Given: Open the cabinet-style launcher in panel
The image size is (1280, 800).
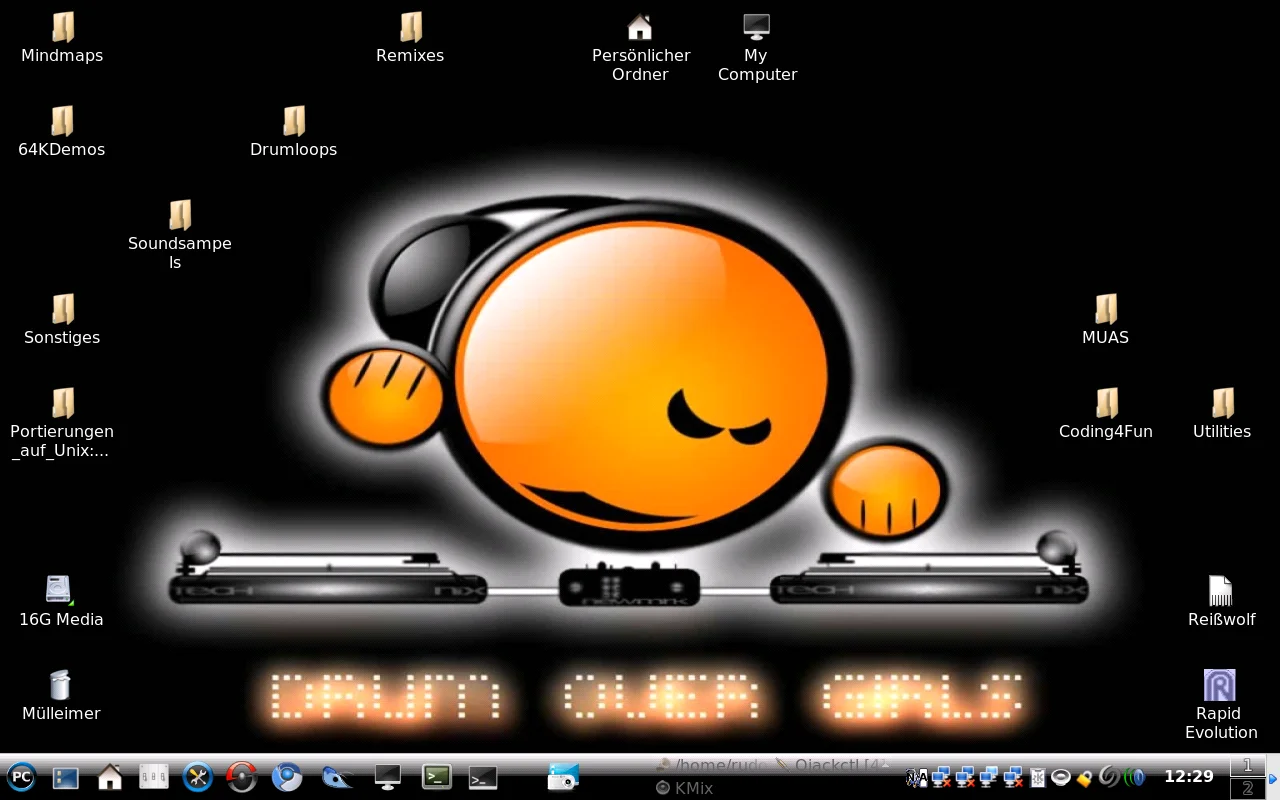Looking at the screenshot, I should 153,776.
